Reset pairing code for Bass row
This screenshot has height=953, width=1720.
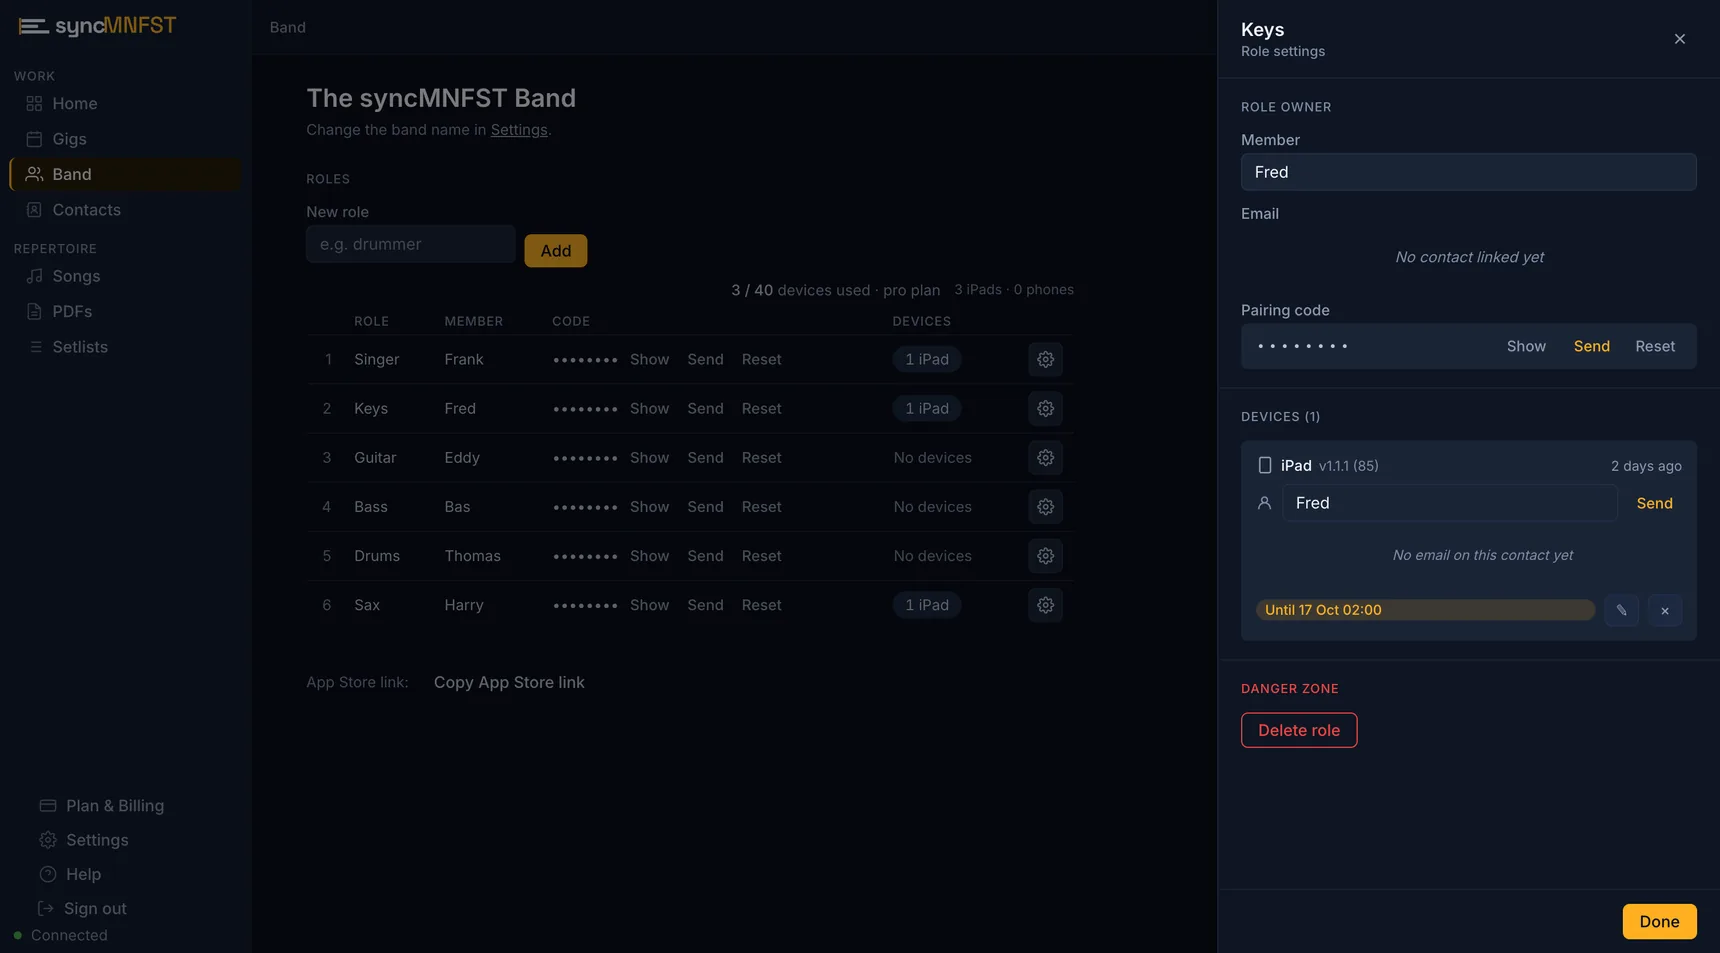(x=761, y=507)
